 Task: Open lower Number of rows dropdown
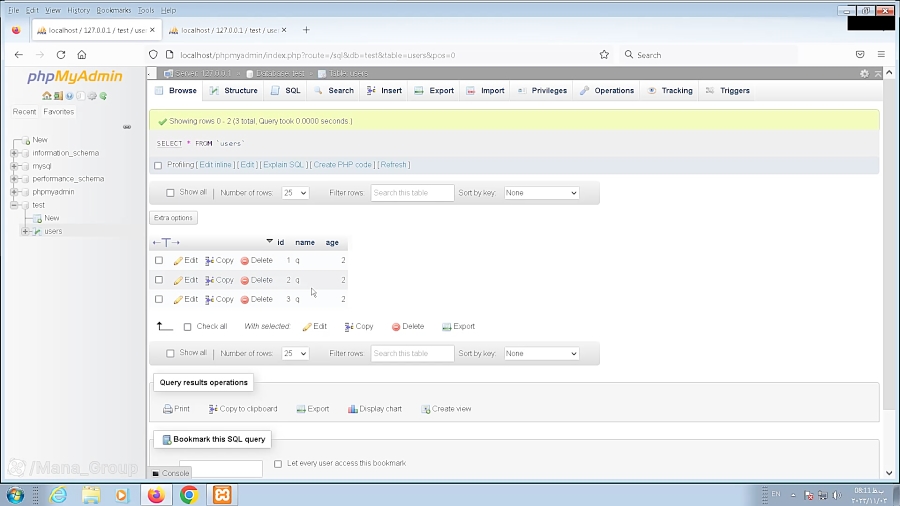(x=295, y=353)
